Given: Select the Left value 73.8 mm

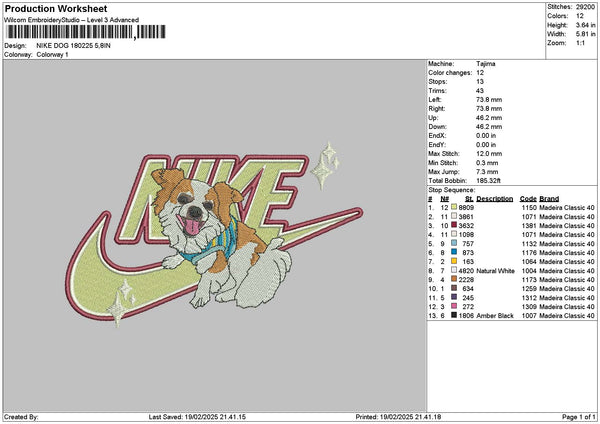Looking at the screenshot, I should (489, 99).
